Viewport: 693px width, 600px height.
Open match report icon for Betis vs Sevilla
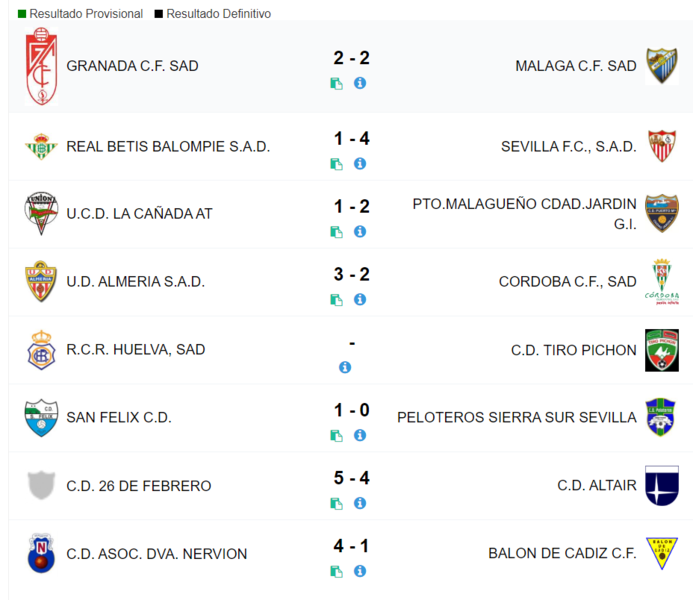tap(336, 164)
